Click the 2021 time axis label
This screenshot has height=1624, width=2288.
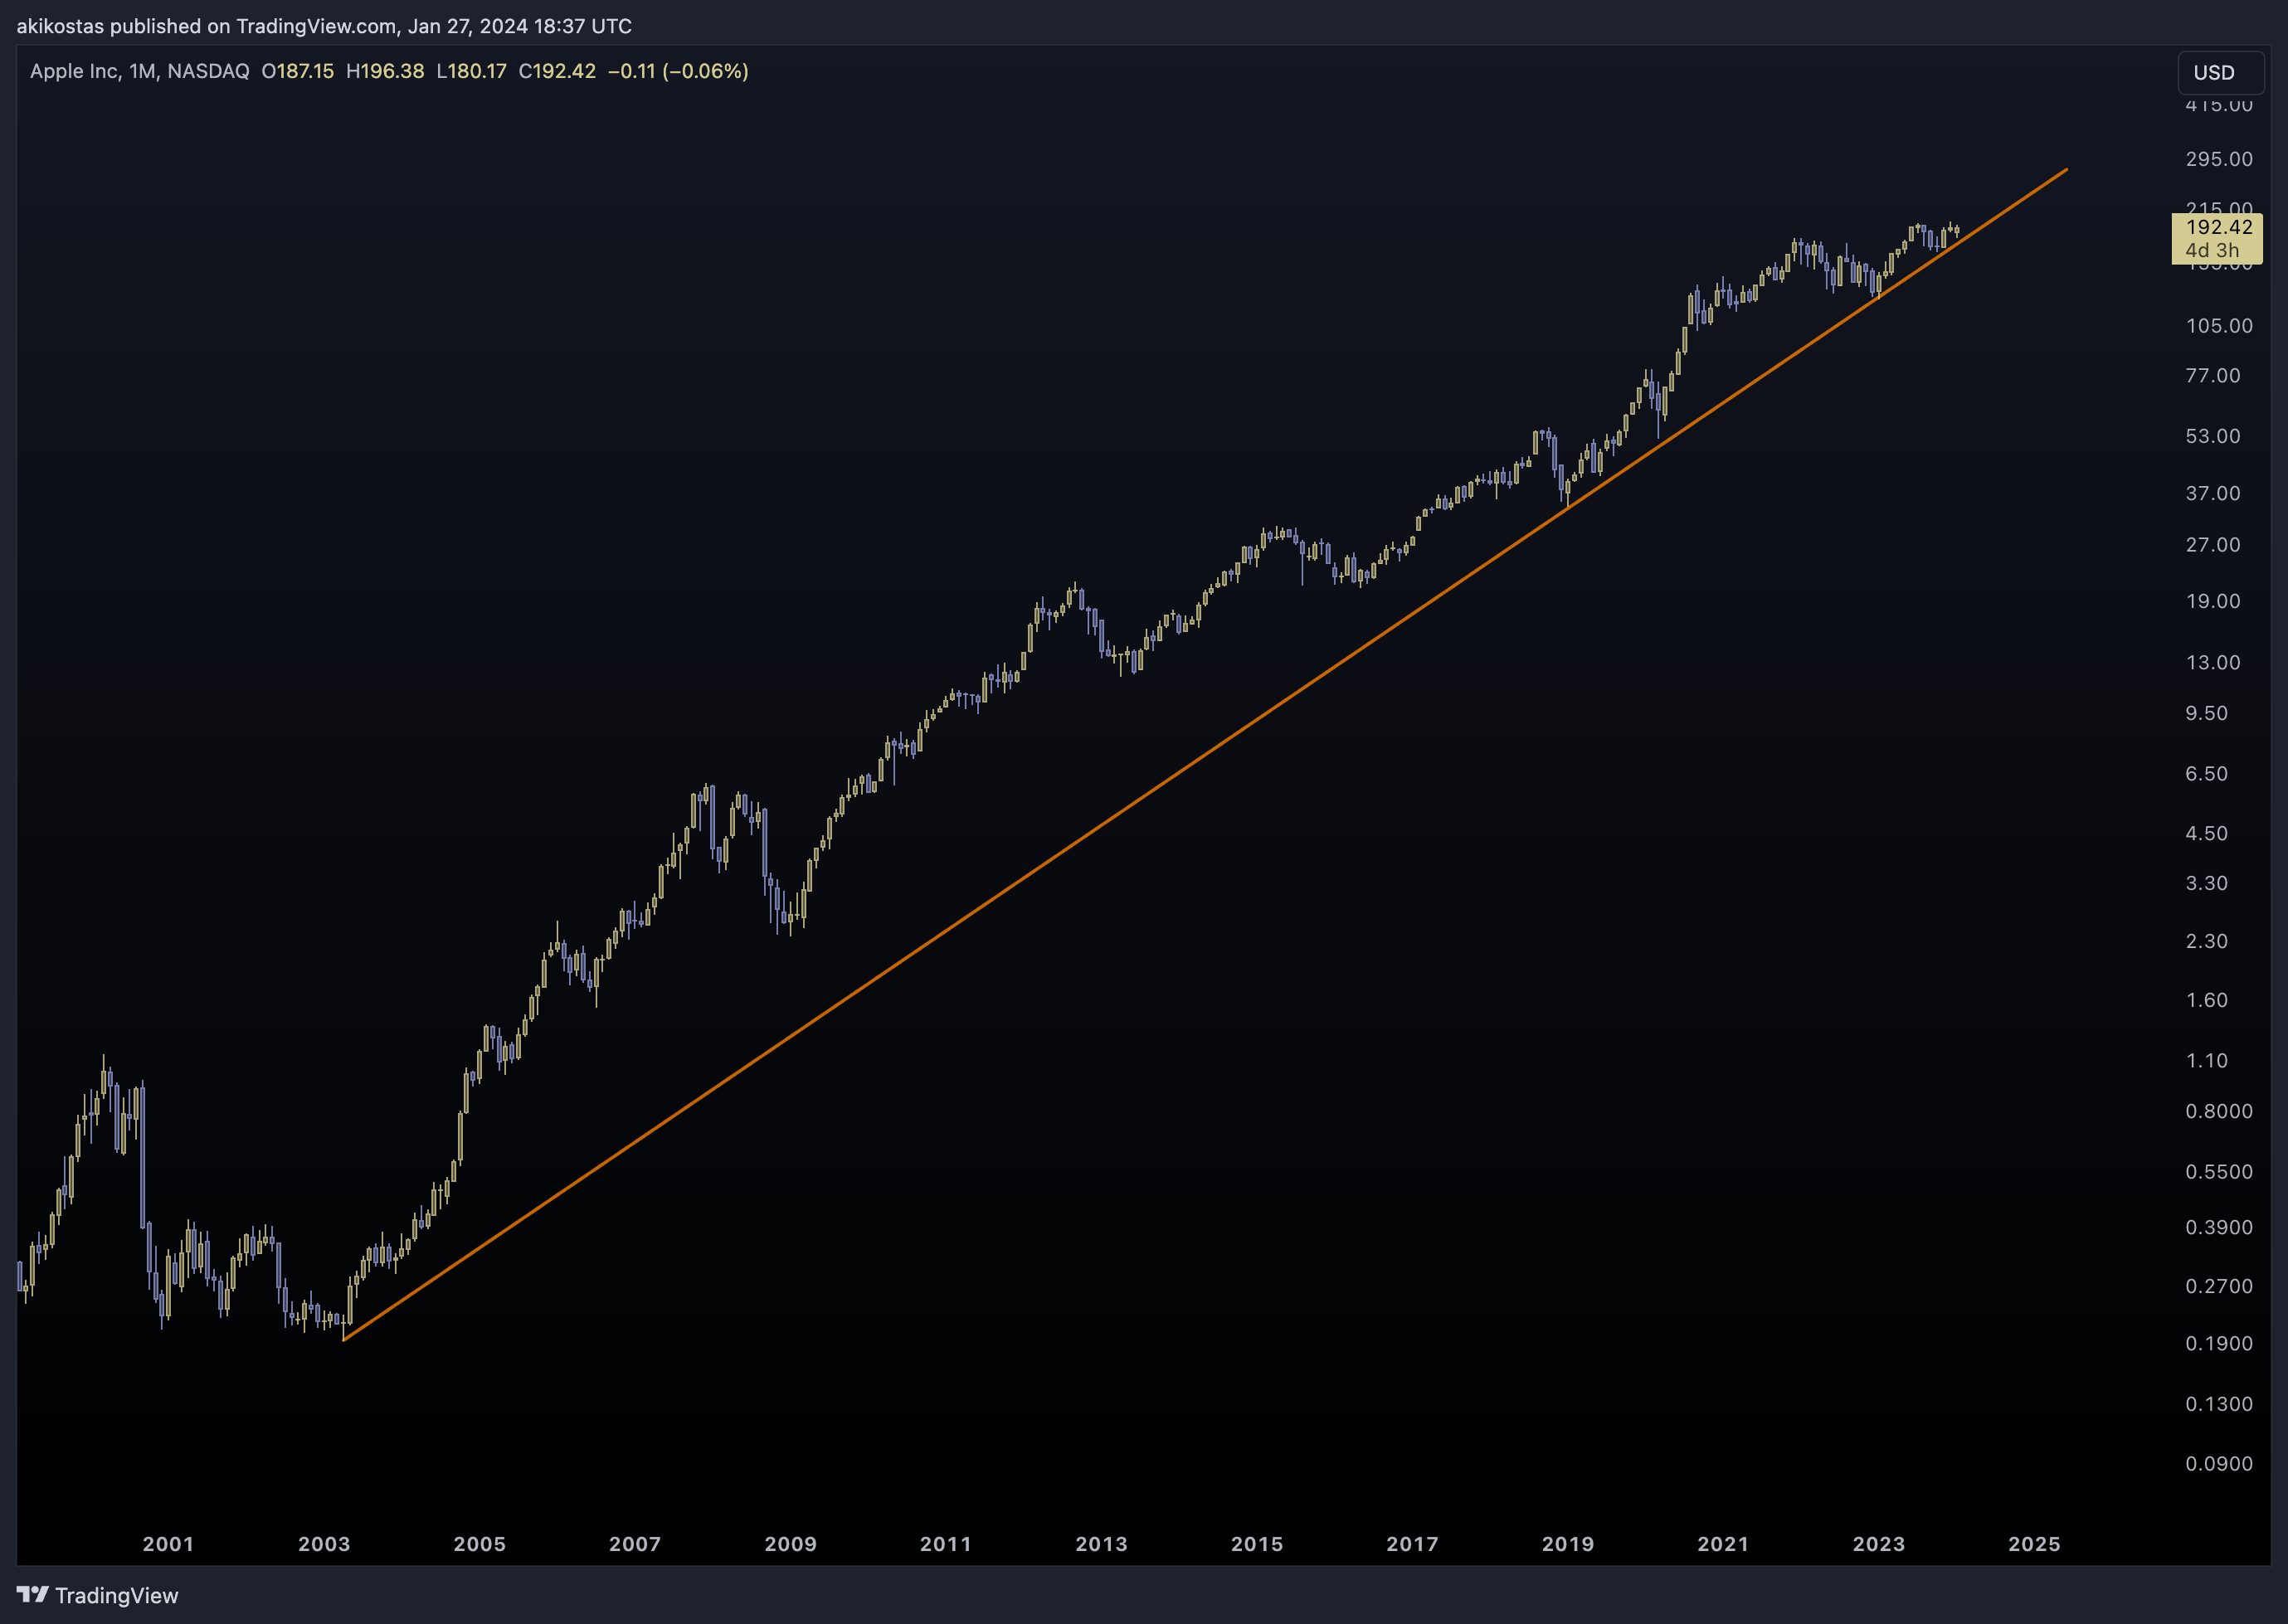pos(1724,1543)
